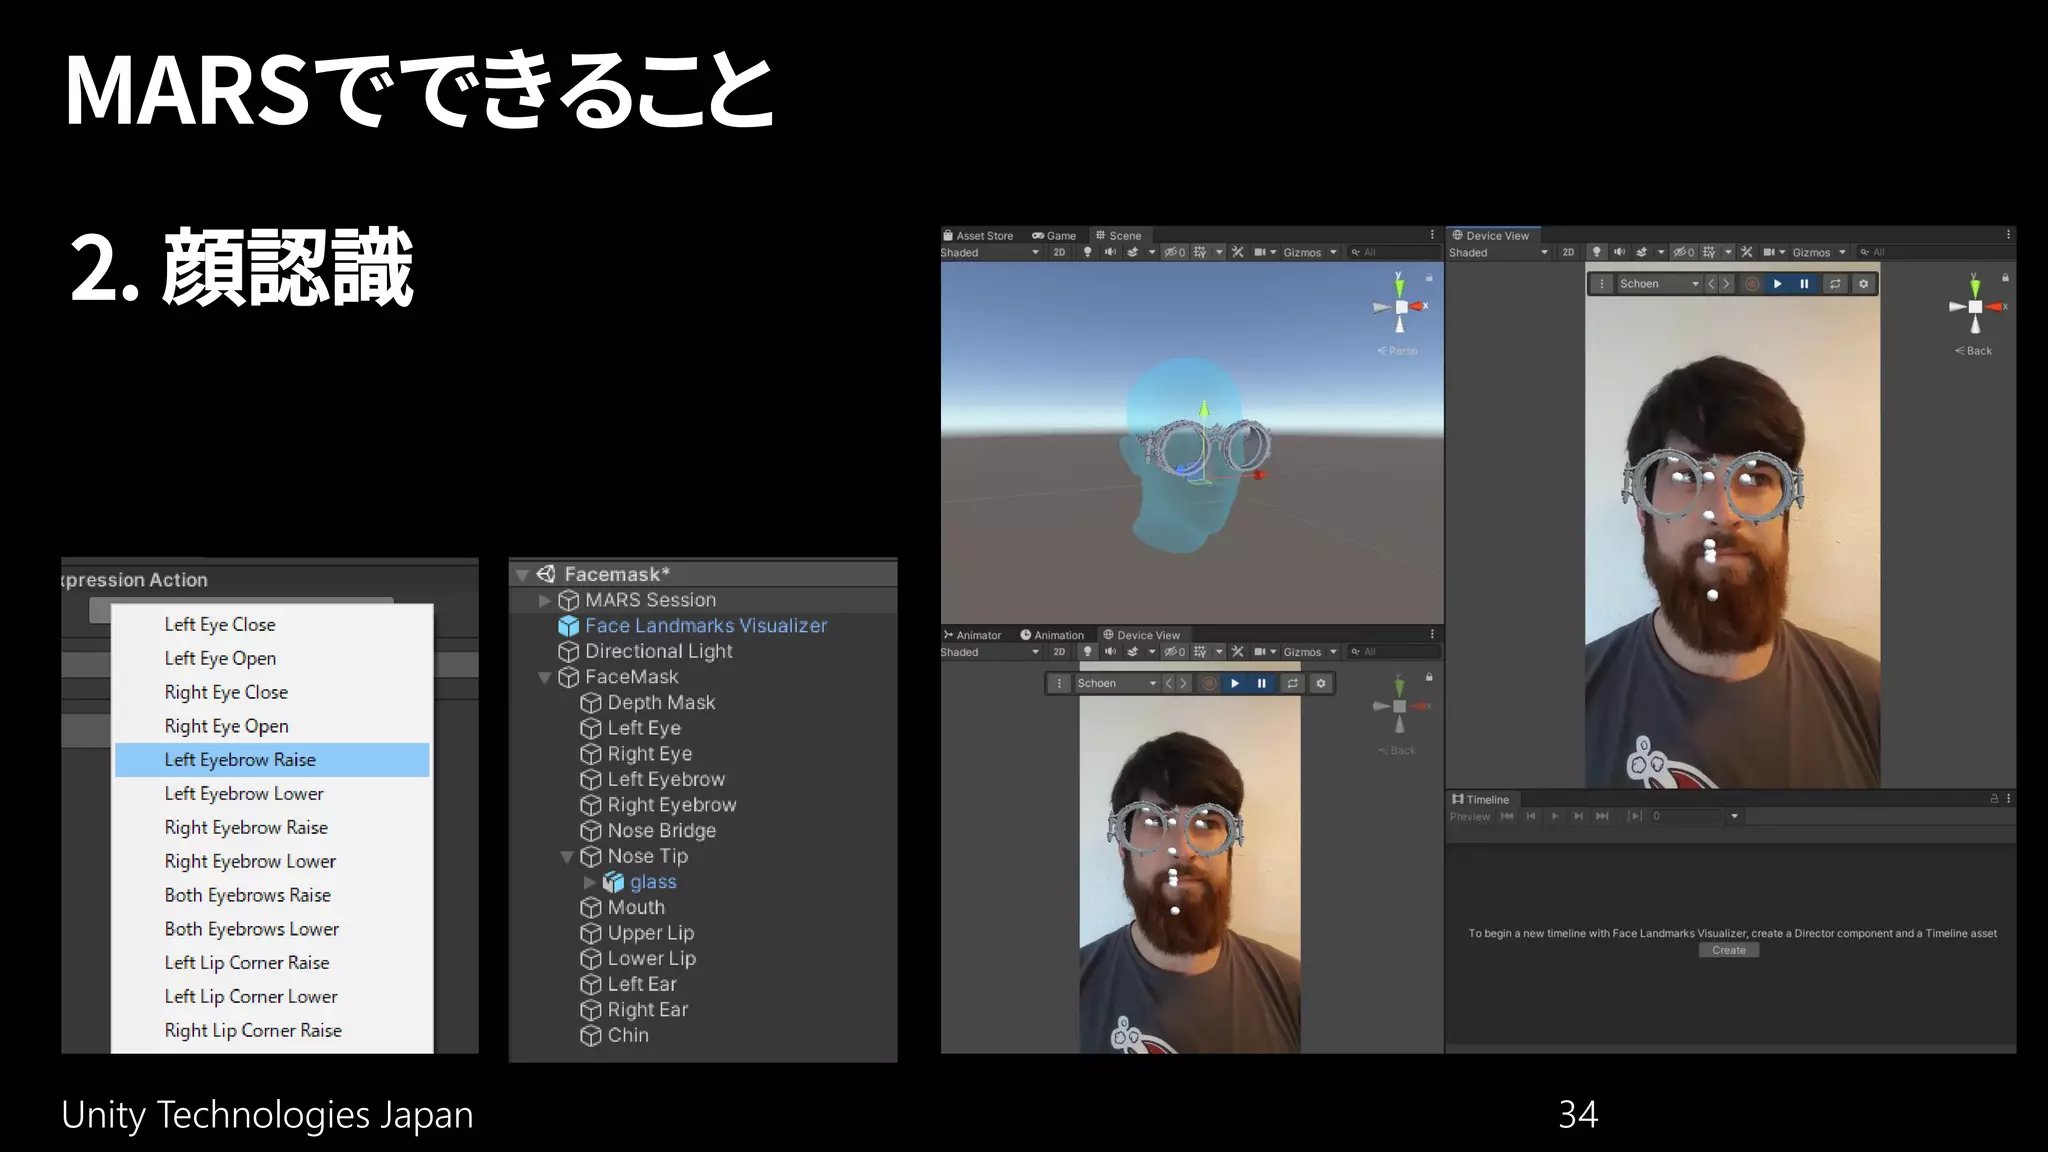The width and height of the screenshot is (2048, 1152).
Task: Toggle hidden objects visibility in right Device View
Action: click(1683, 252)
